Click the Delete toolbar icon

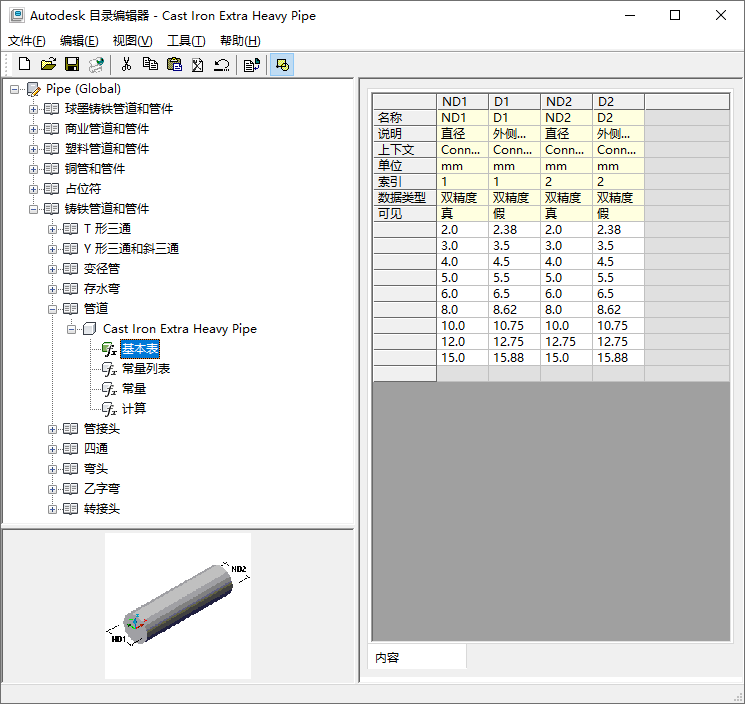198,64
